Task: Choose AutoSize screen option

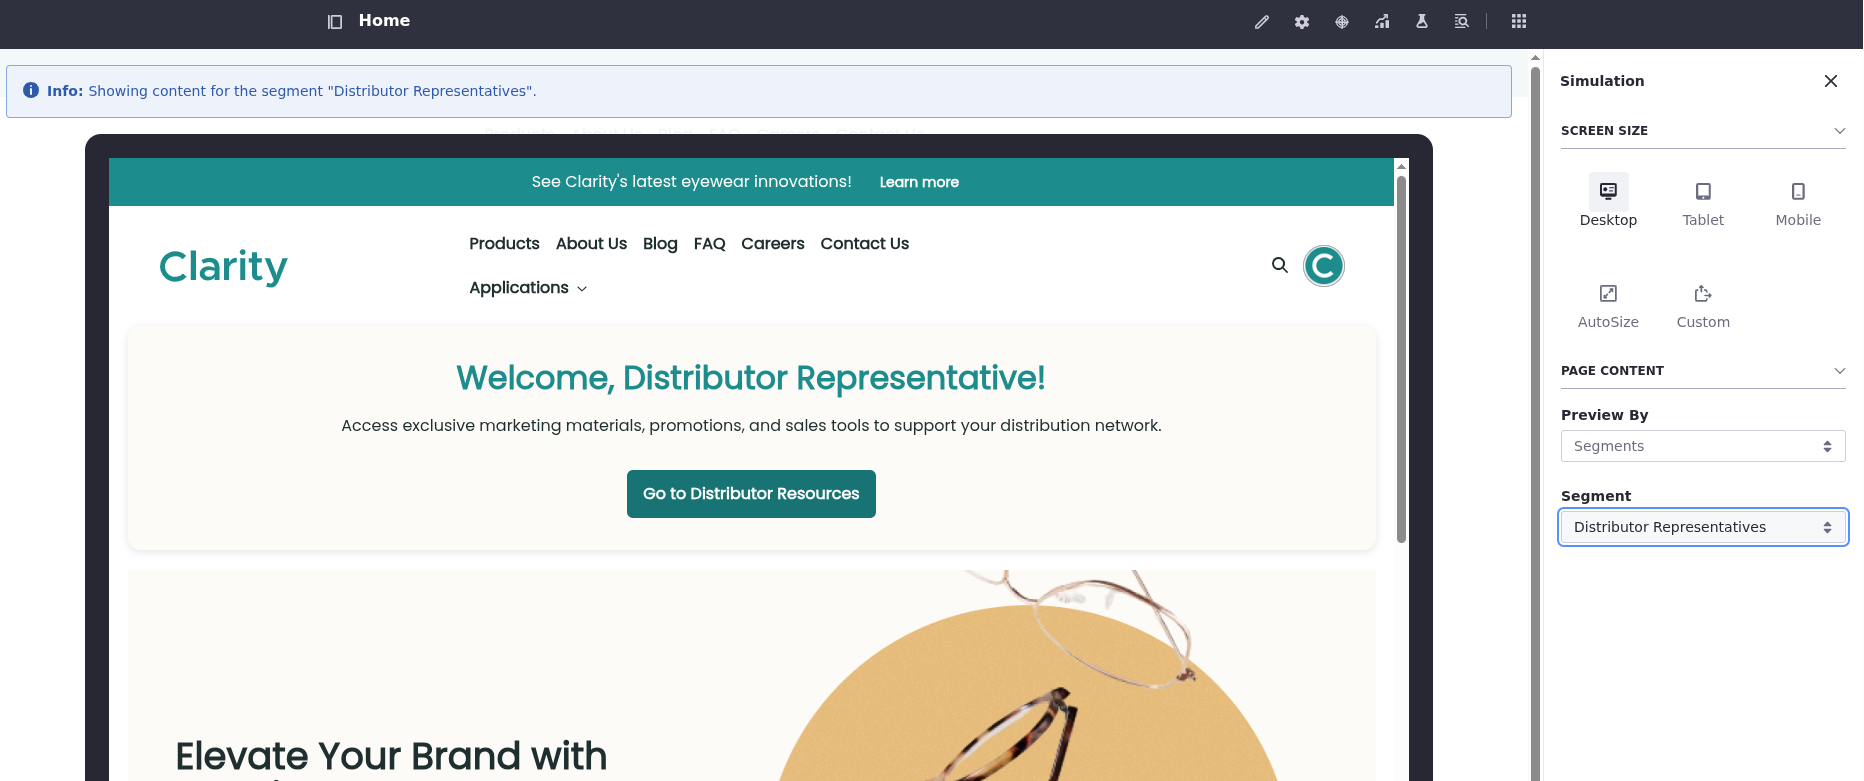Action: pos(1608,304)
